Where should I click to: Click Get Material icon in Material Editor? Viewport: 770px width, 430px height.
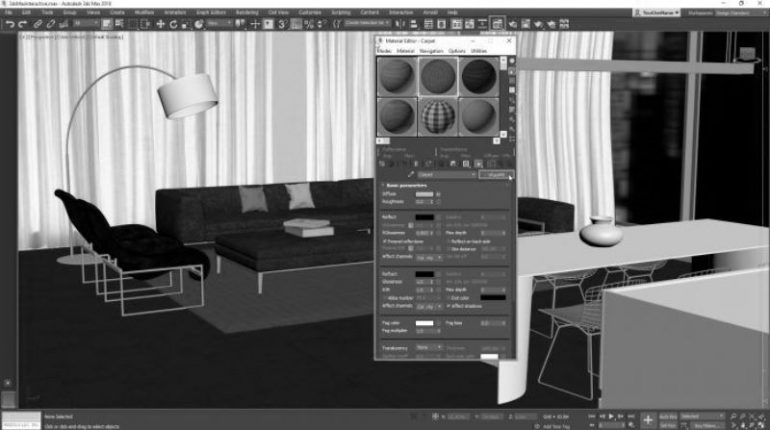[x=382, y=164]
